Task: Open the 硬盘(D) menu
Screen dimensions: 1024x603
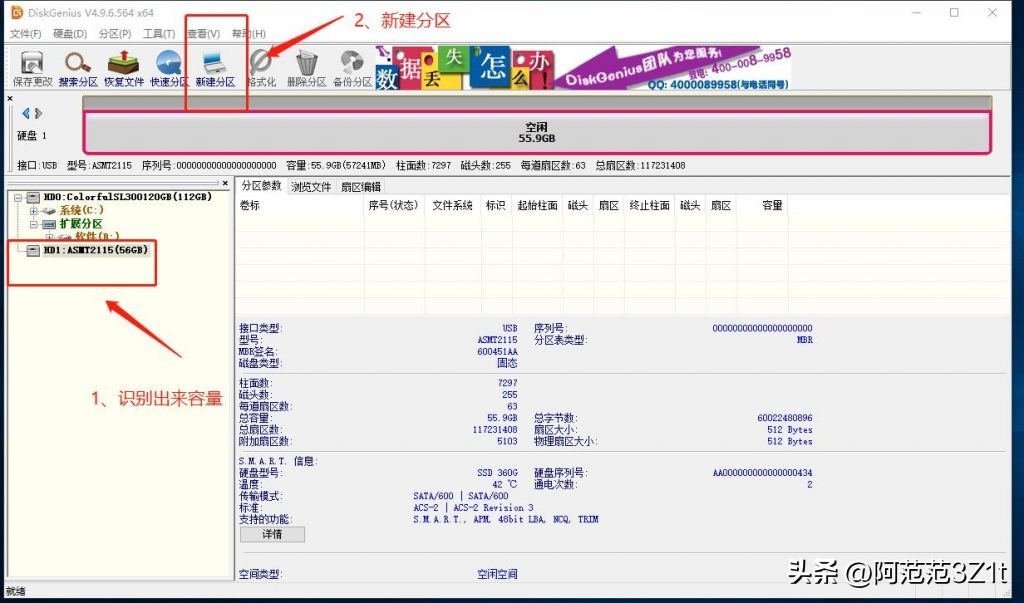Action: point(70,33)
